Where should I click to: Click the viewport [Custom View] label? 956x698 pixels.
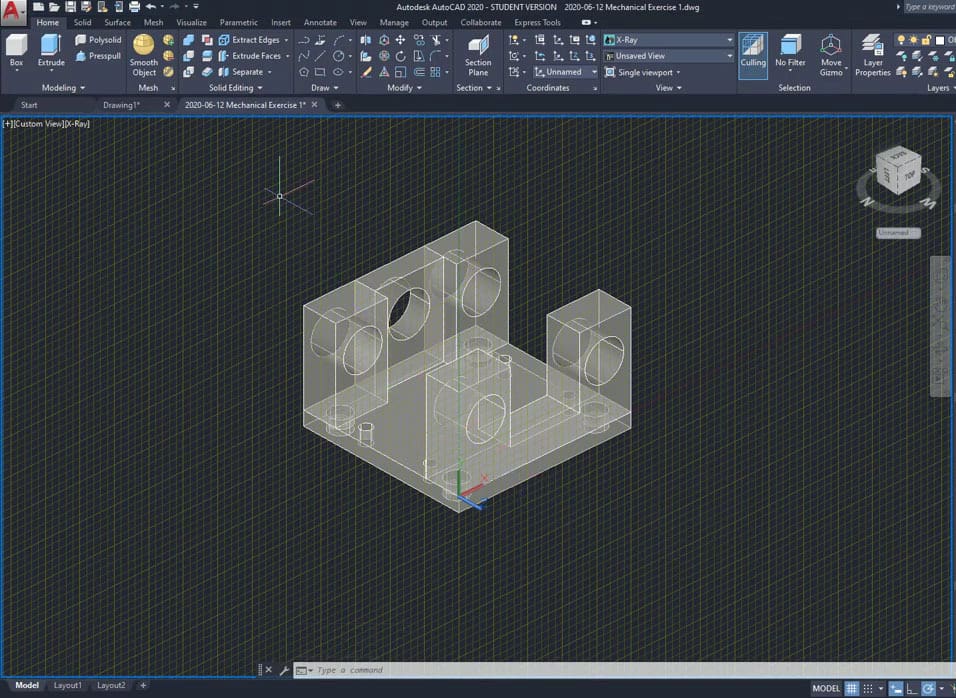coord(38,124)
